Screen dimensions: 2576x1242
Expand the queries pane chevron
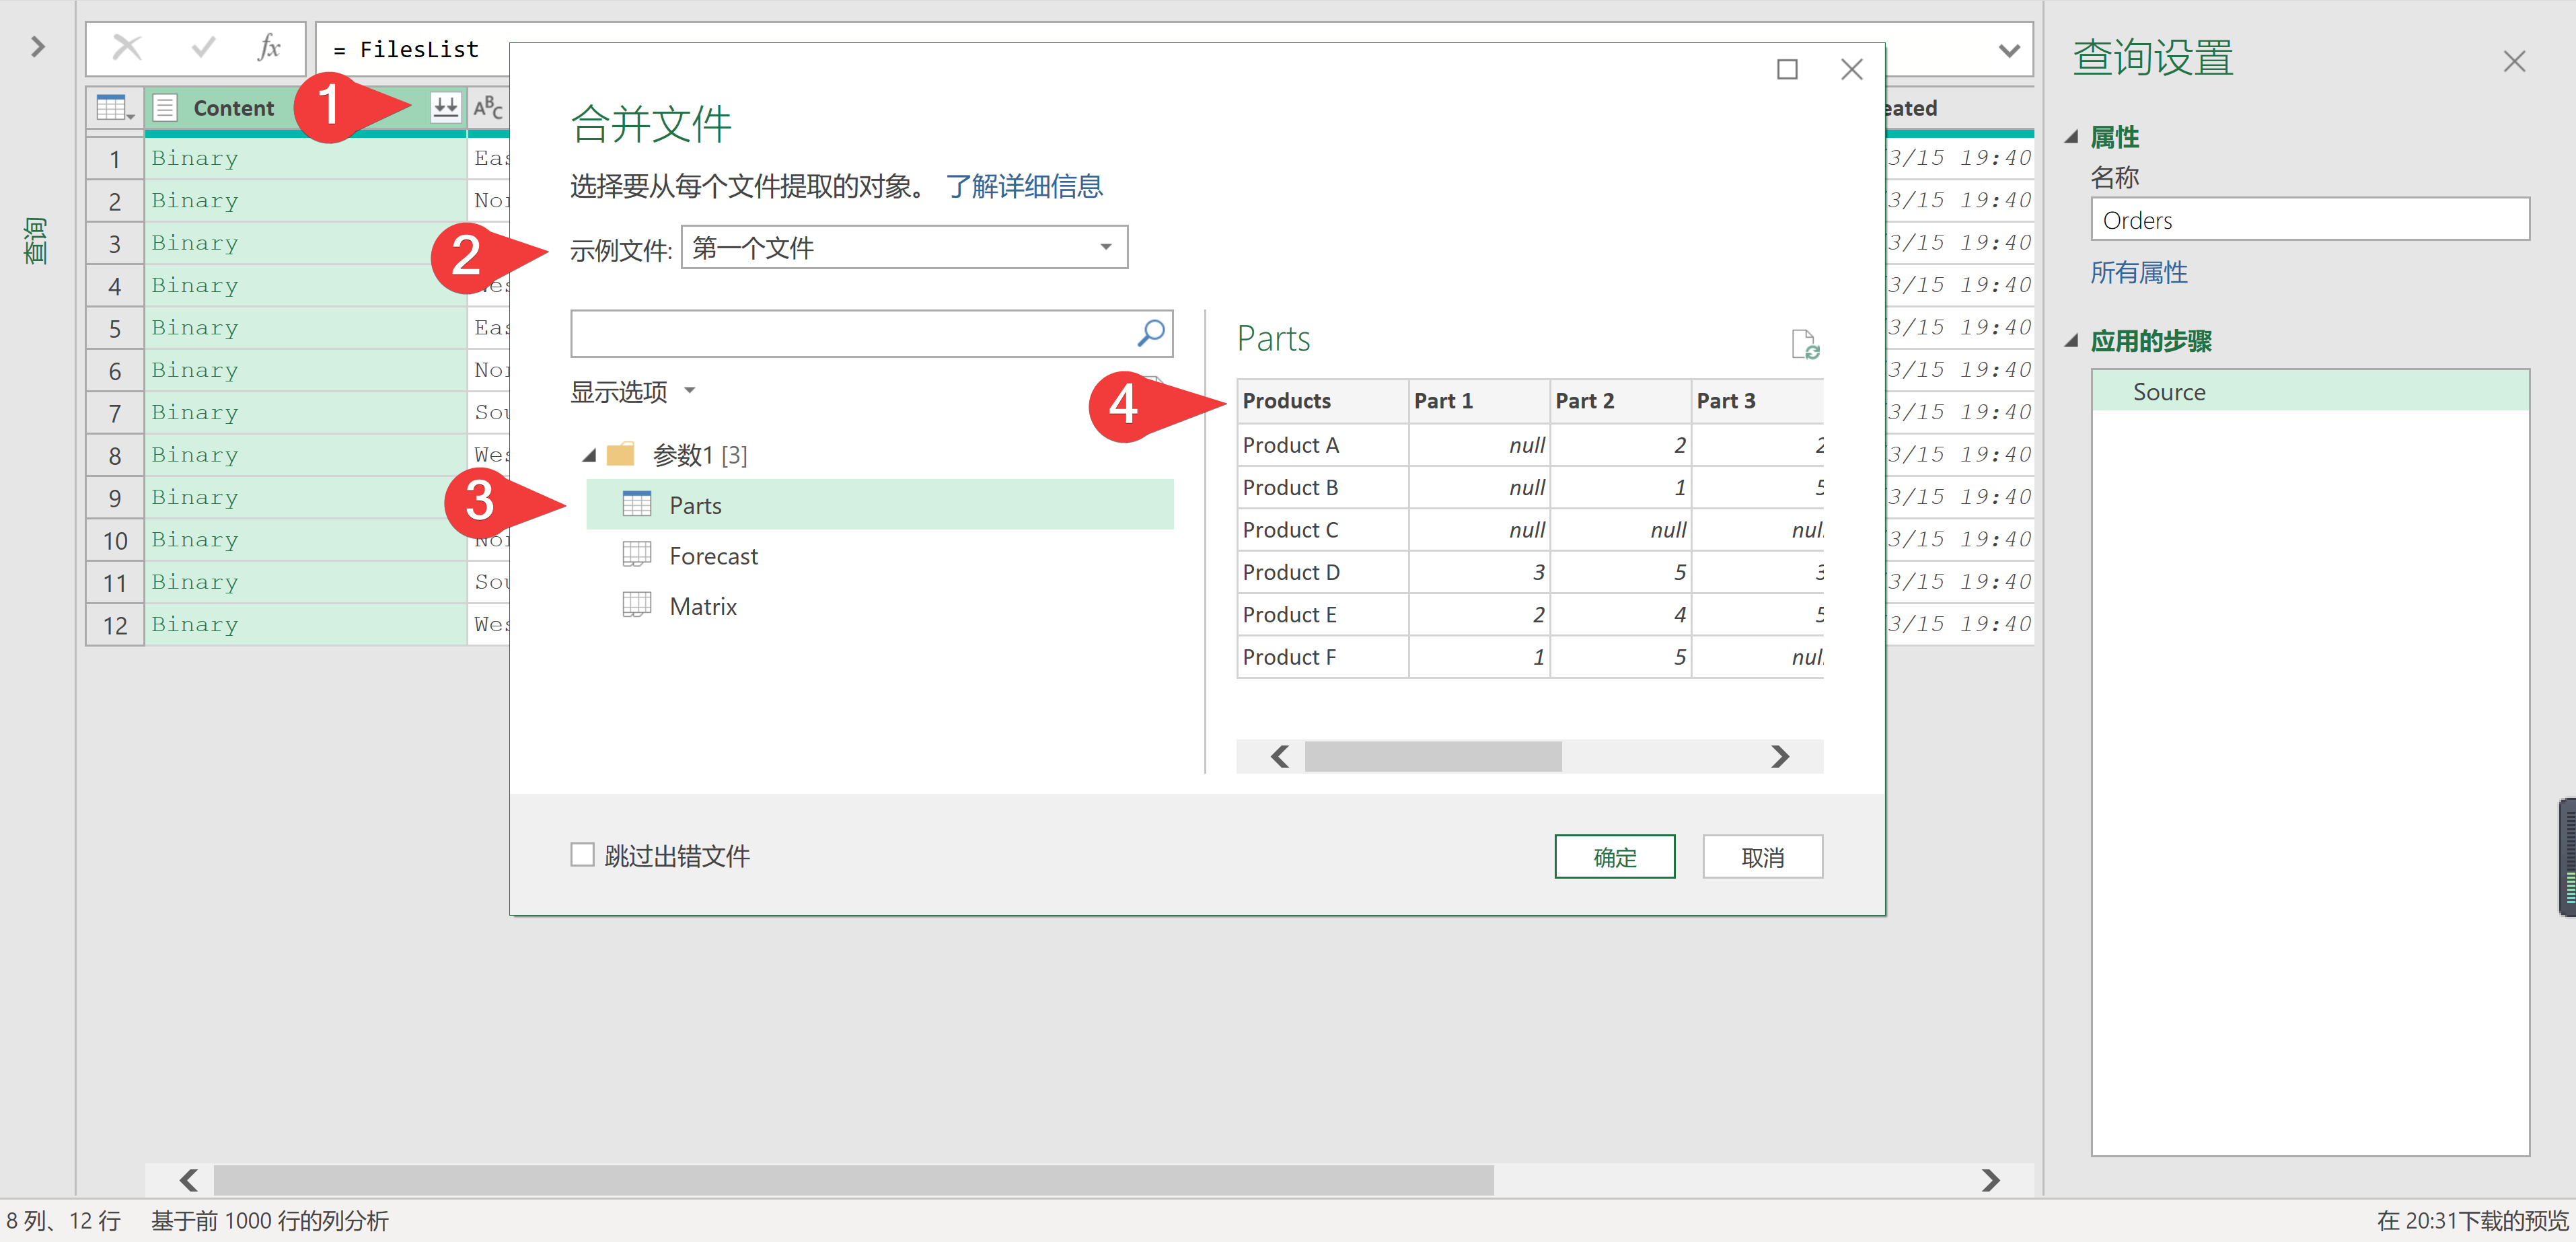click(37, 47)
